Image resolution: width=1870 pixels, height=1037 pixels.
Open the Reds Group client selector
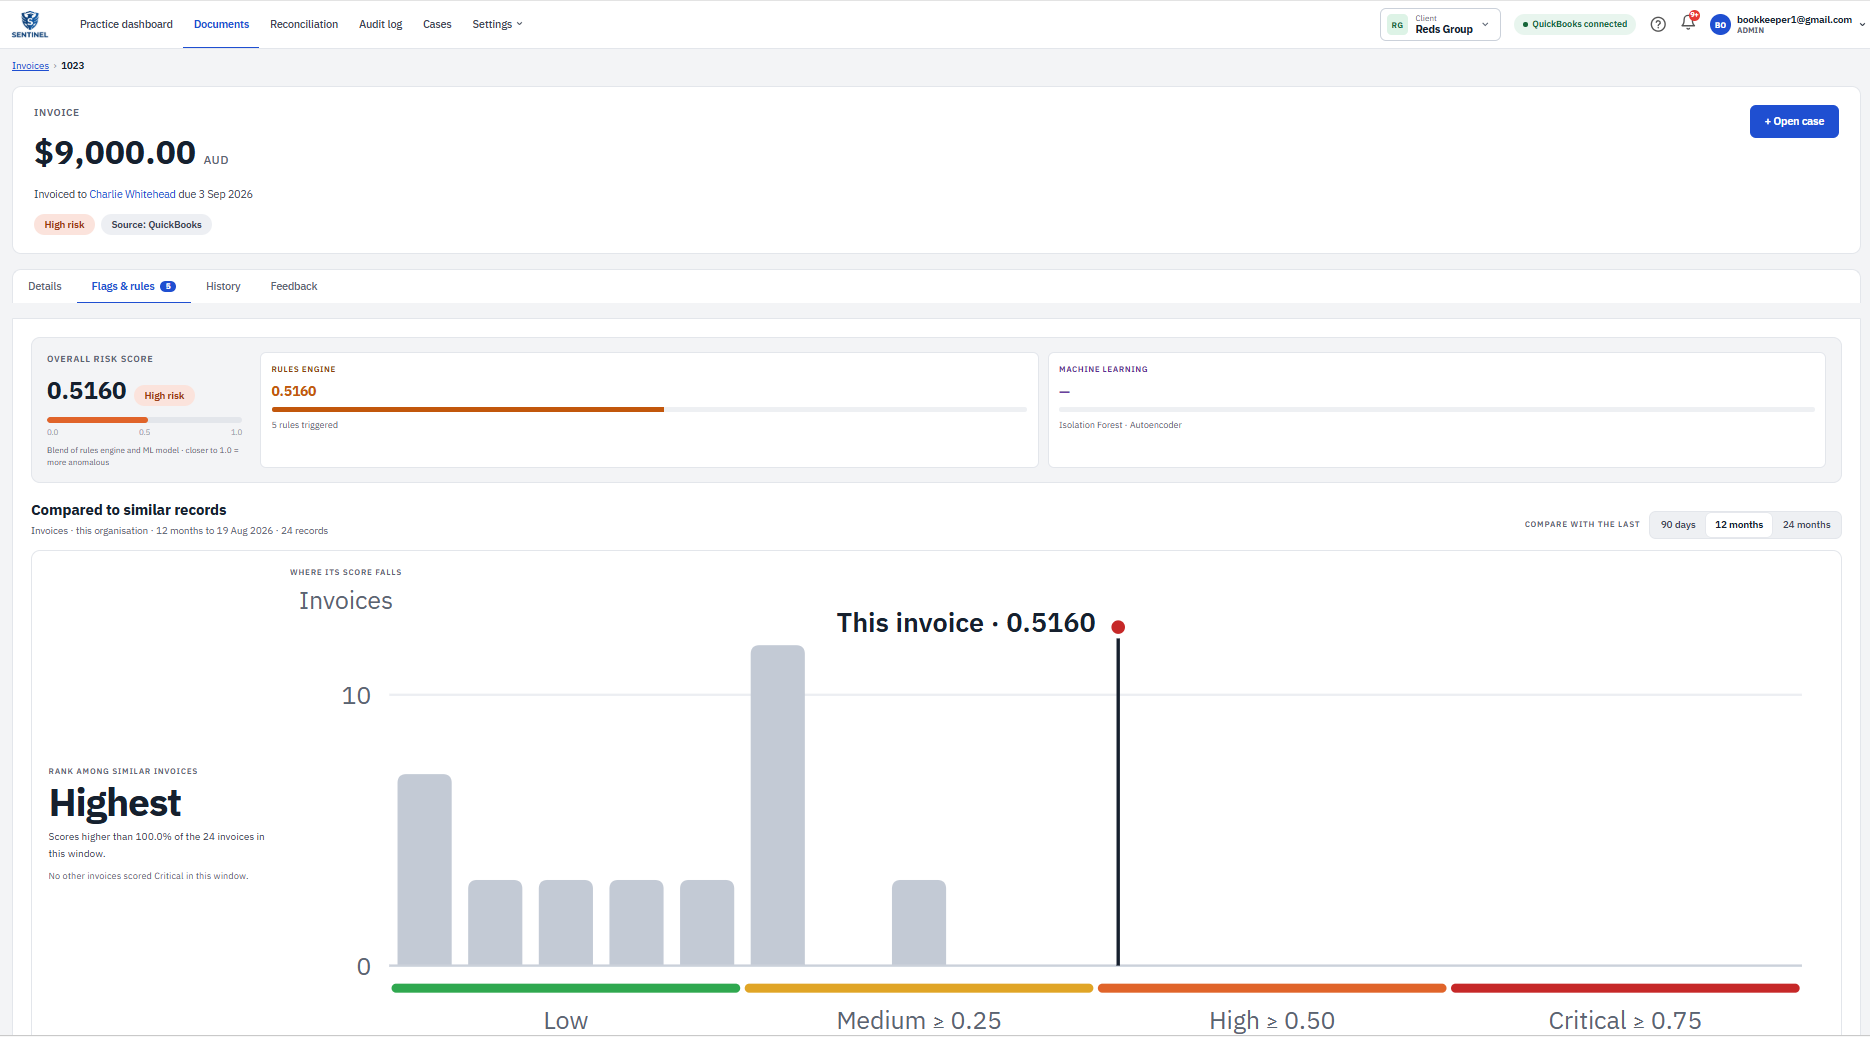point(1440,24)
